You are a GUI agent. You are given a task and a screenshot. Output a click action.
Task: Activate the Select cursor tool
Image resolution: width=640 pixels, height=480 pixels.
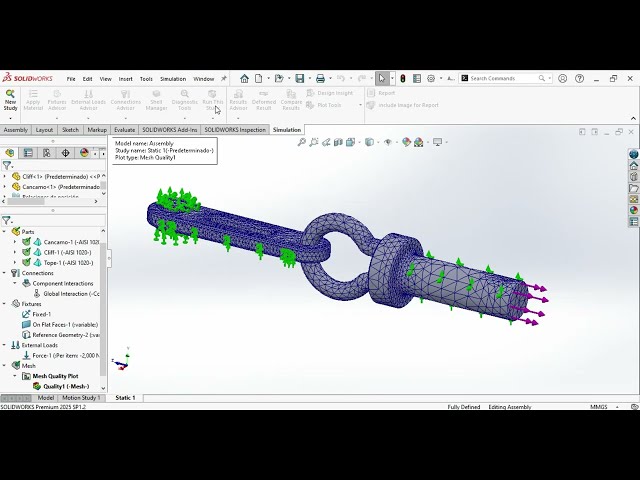(382, 78)
